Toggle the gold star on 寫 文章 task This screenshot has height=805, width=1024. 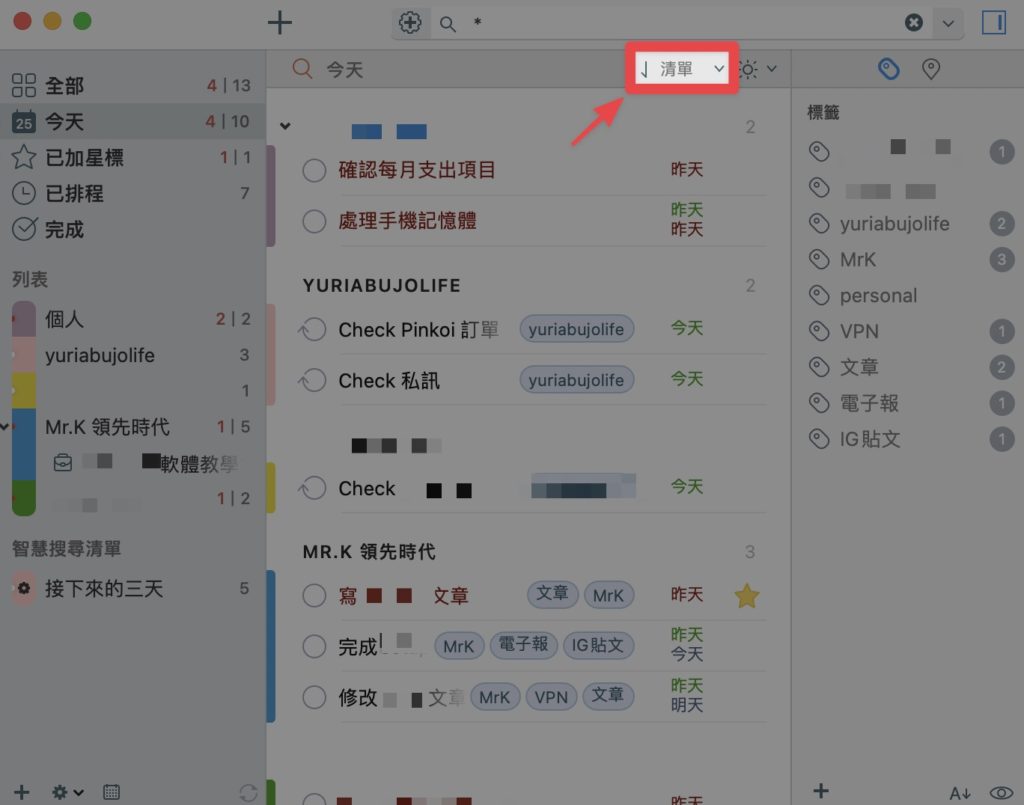(746, 596)
